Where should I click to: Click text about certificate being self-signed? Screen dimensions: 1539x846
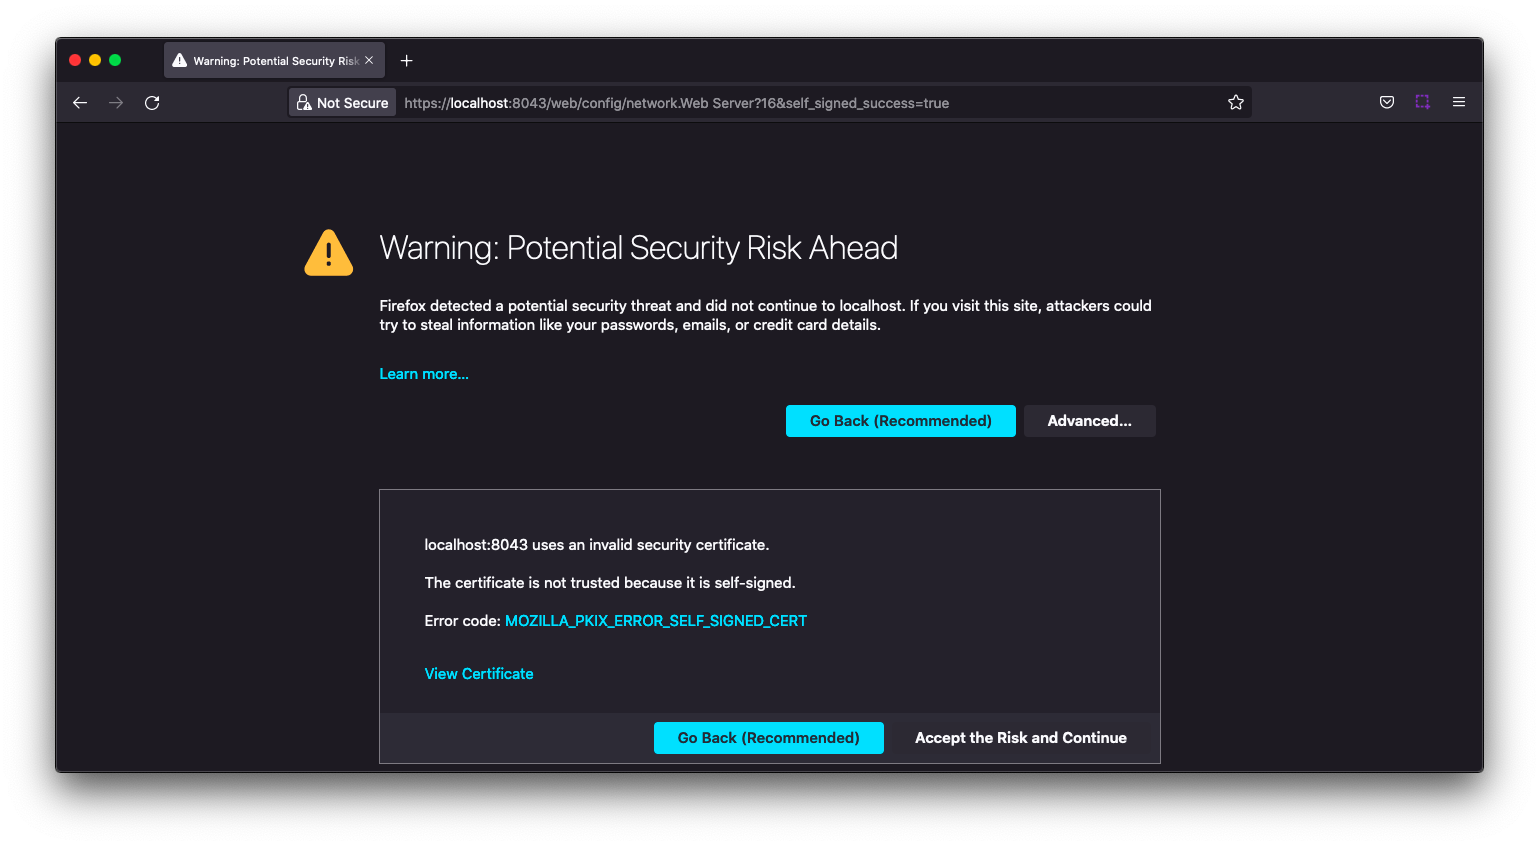pyautogui.click(x=610, y=583)
